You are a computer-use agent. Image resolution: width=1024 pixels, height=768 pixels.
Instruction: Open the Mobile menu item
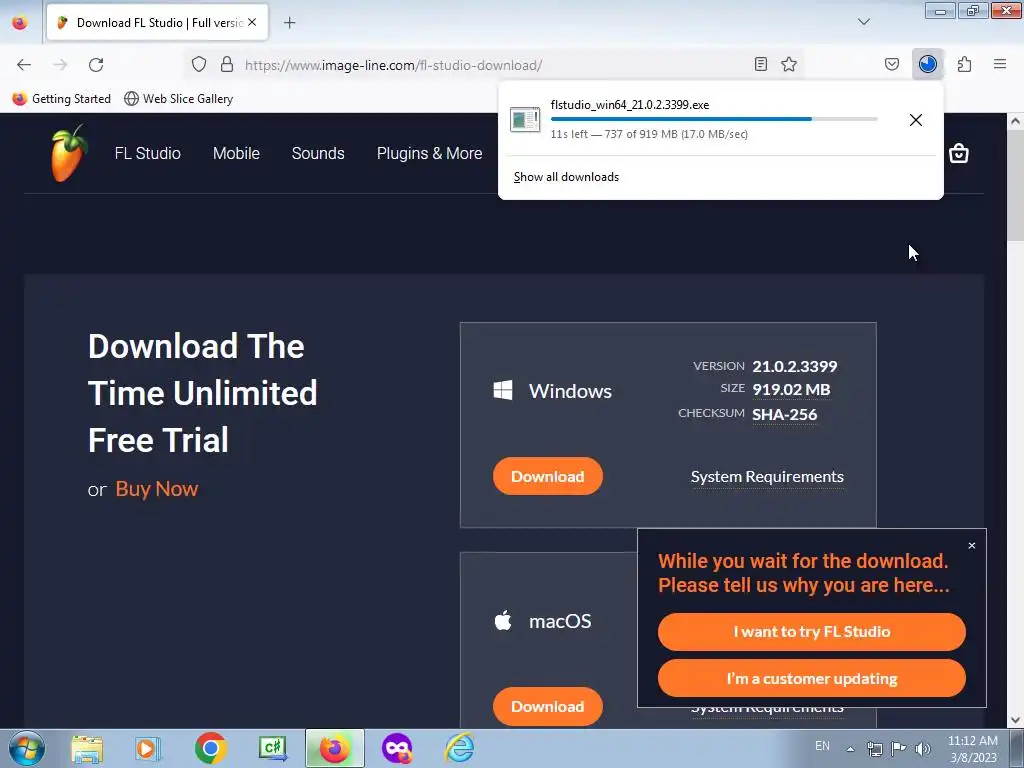(236, 153)
